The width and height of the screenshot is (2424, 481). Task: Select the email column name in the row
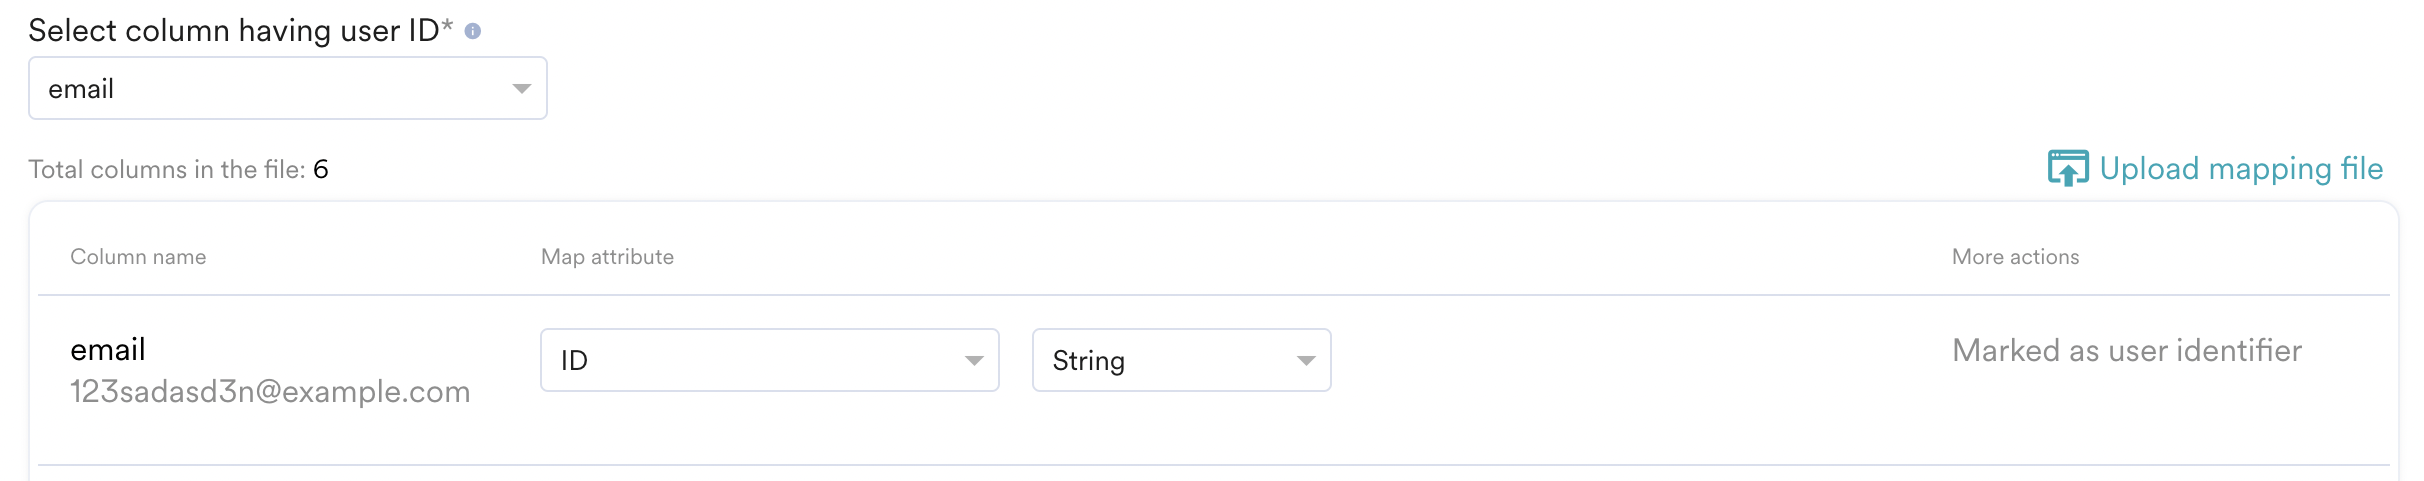pos(108,349)
